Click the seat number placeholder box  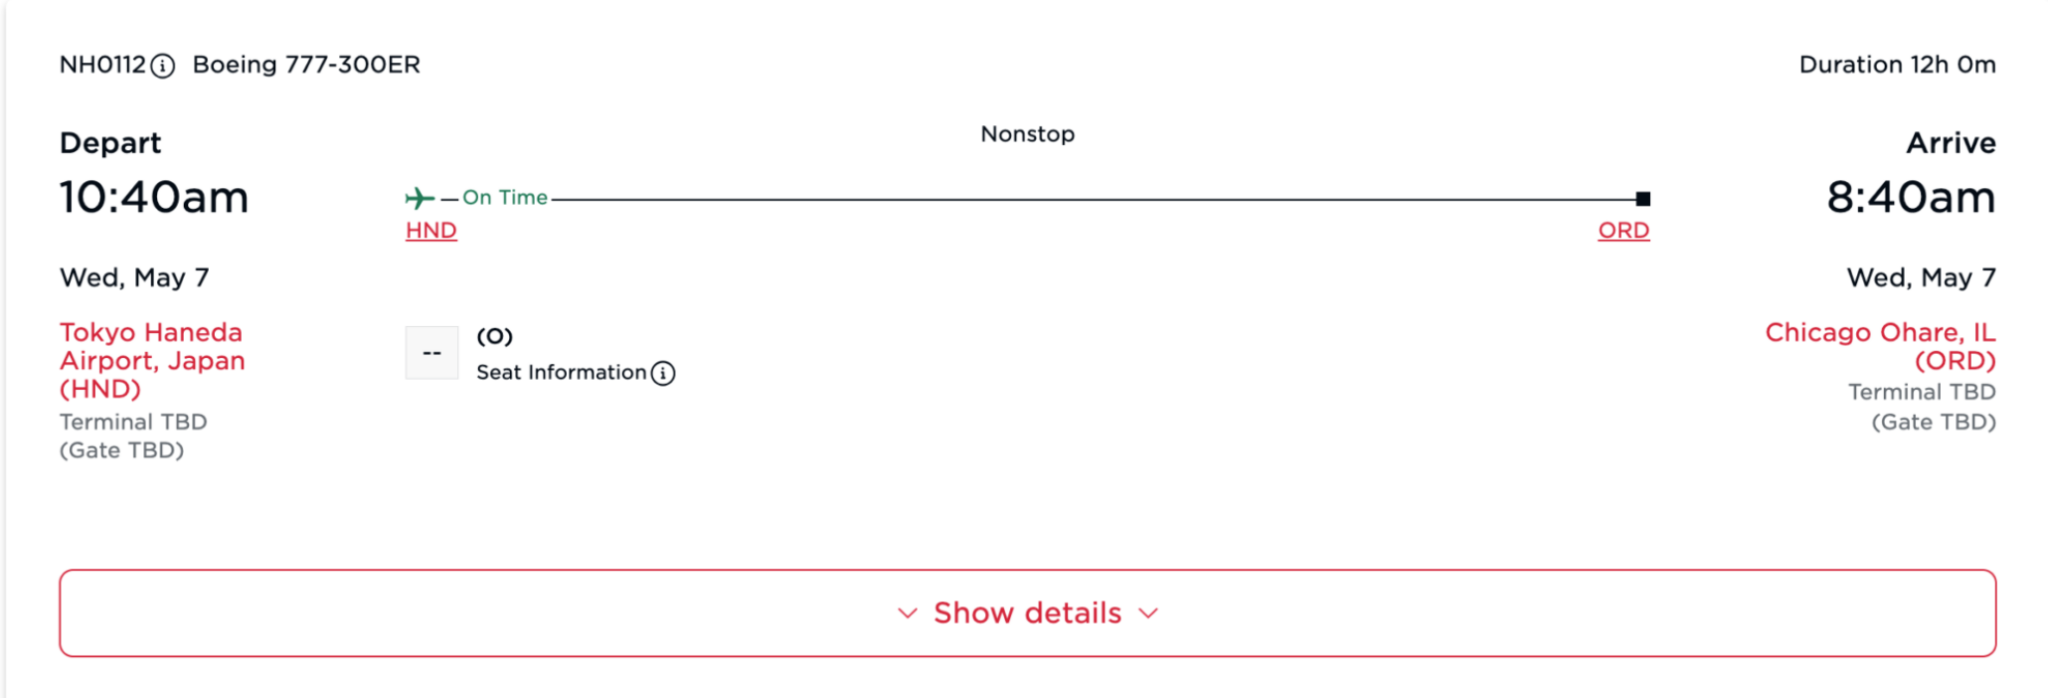tap(432, 353)
